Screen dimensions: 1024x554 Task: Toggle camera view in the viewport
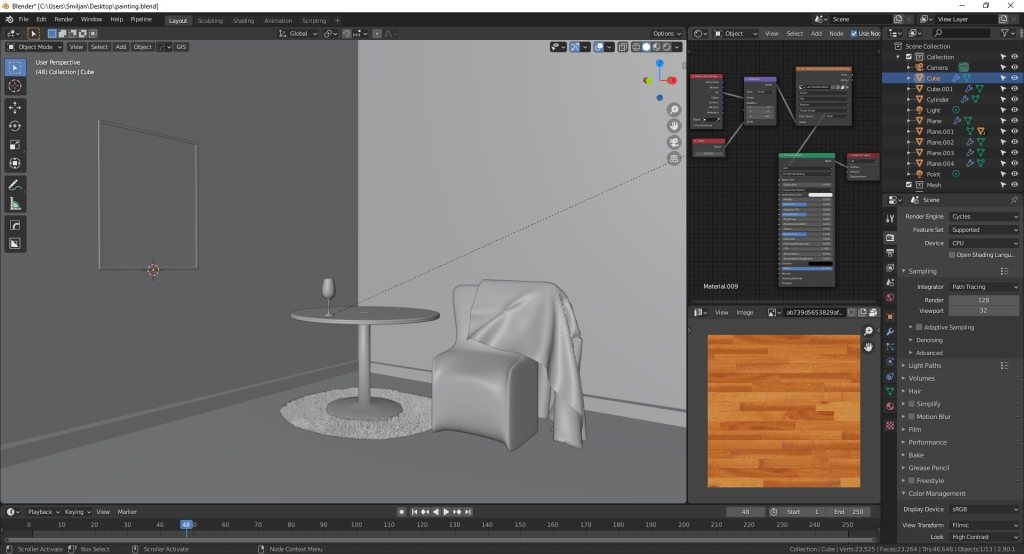[674, 142]
